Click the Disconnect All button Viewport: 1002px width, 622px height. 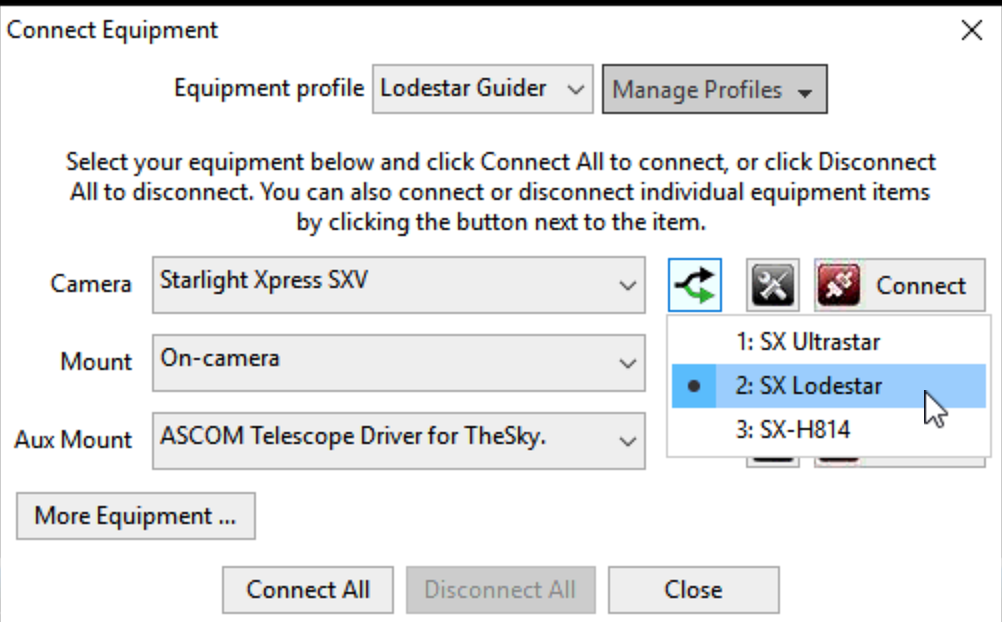point(500,589)
